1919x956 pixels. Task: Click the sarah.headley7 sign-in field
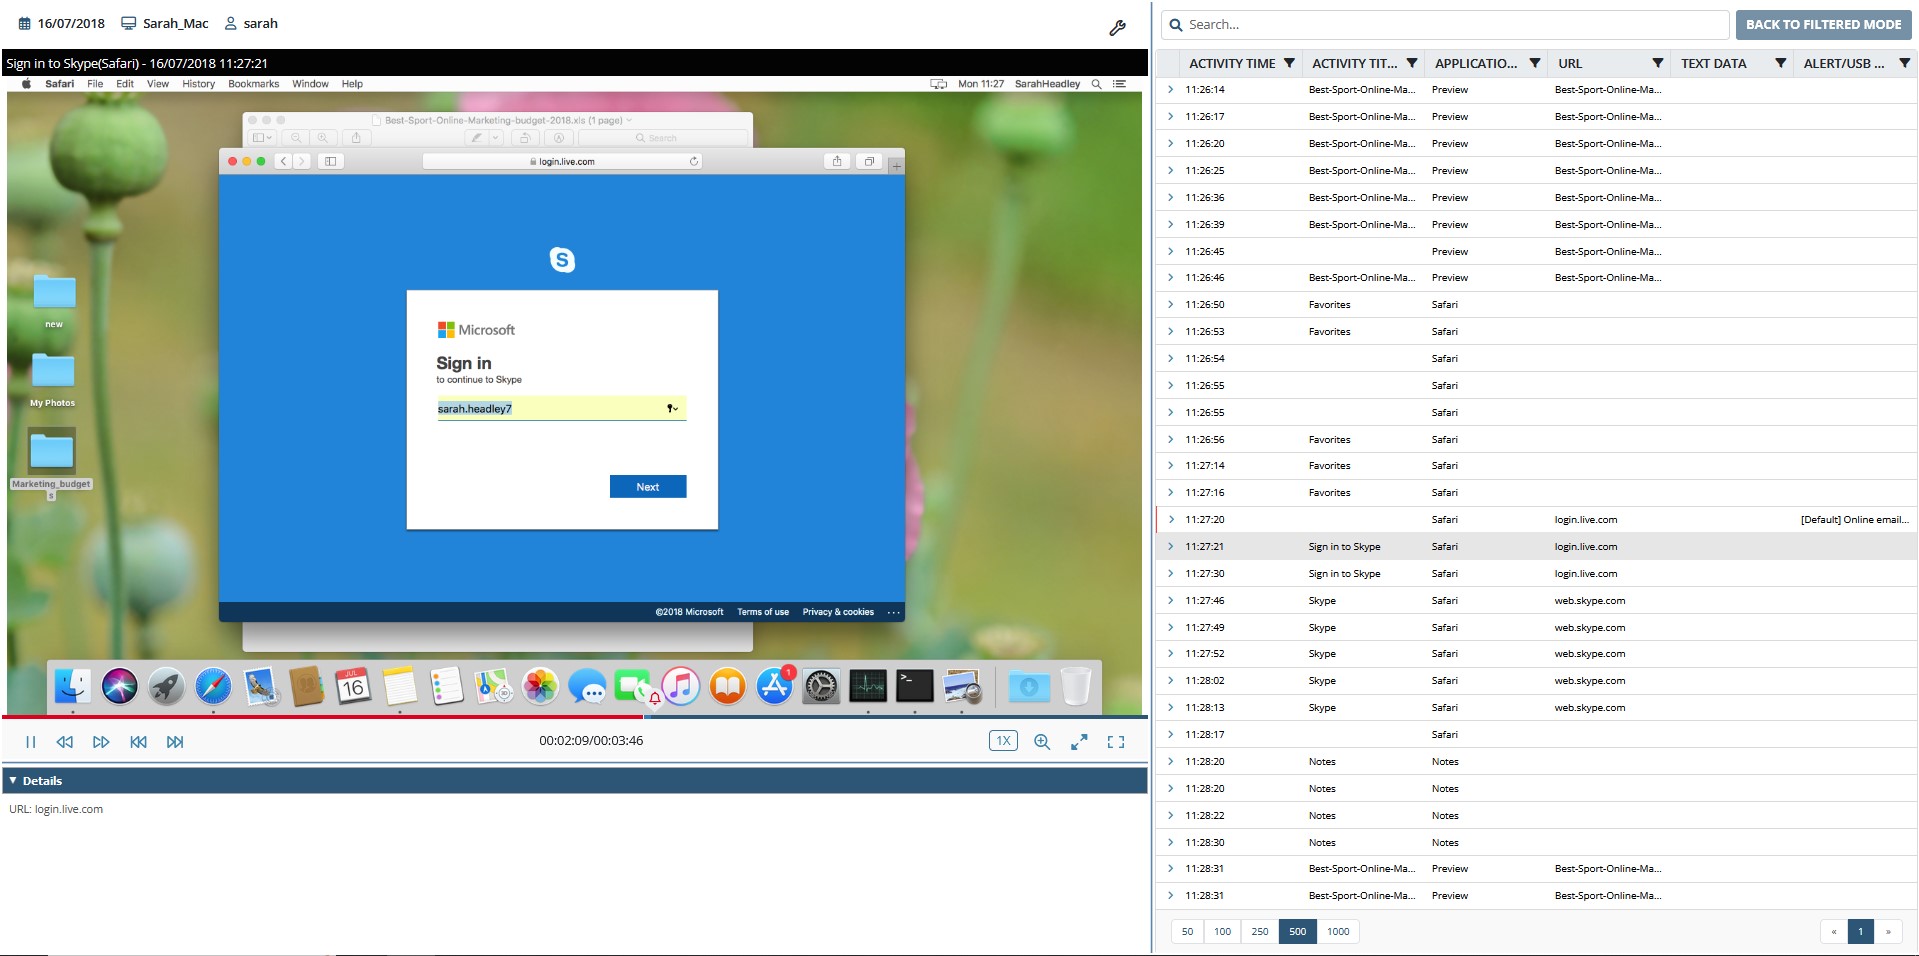pyautogui.click(x=561, y=408)
